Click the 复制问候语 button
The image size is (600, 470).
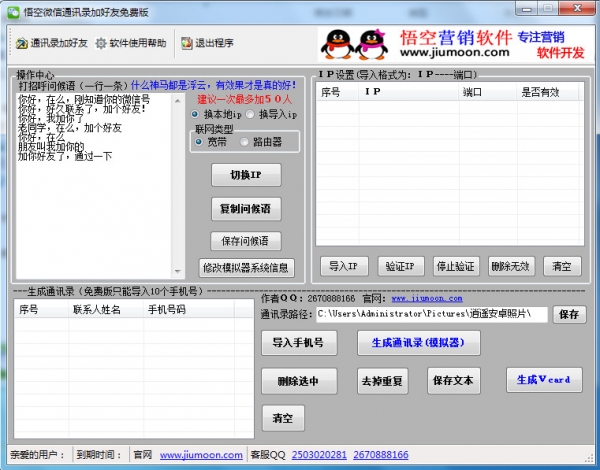pyautogui.click(x=246, y=209)
